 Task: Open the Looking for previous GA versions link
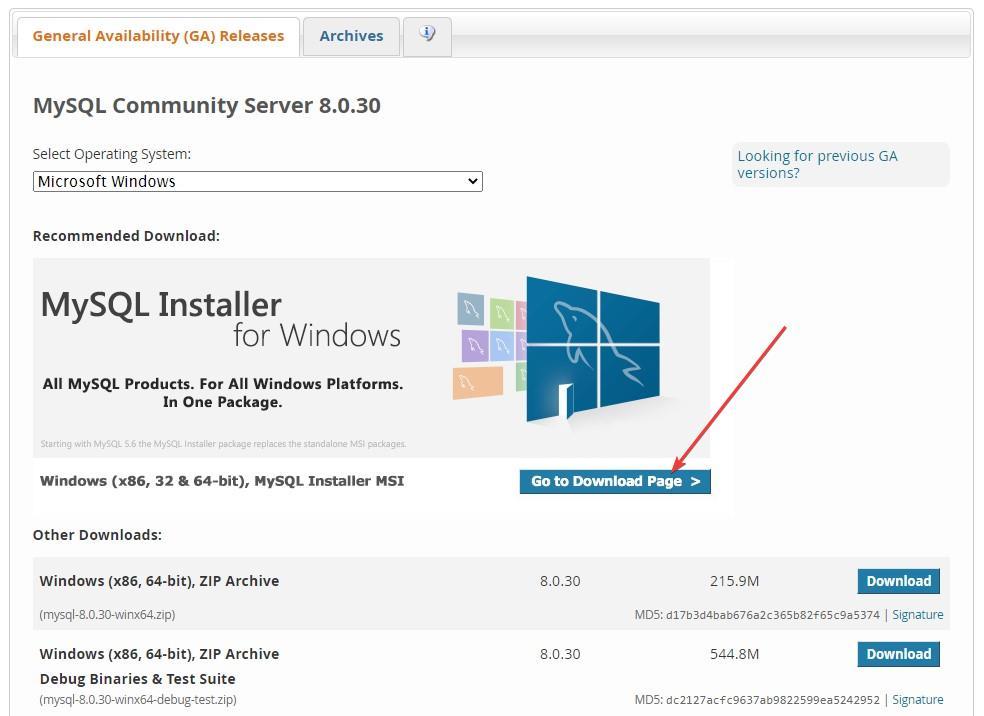tap(817, 164)
